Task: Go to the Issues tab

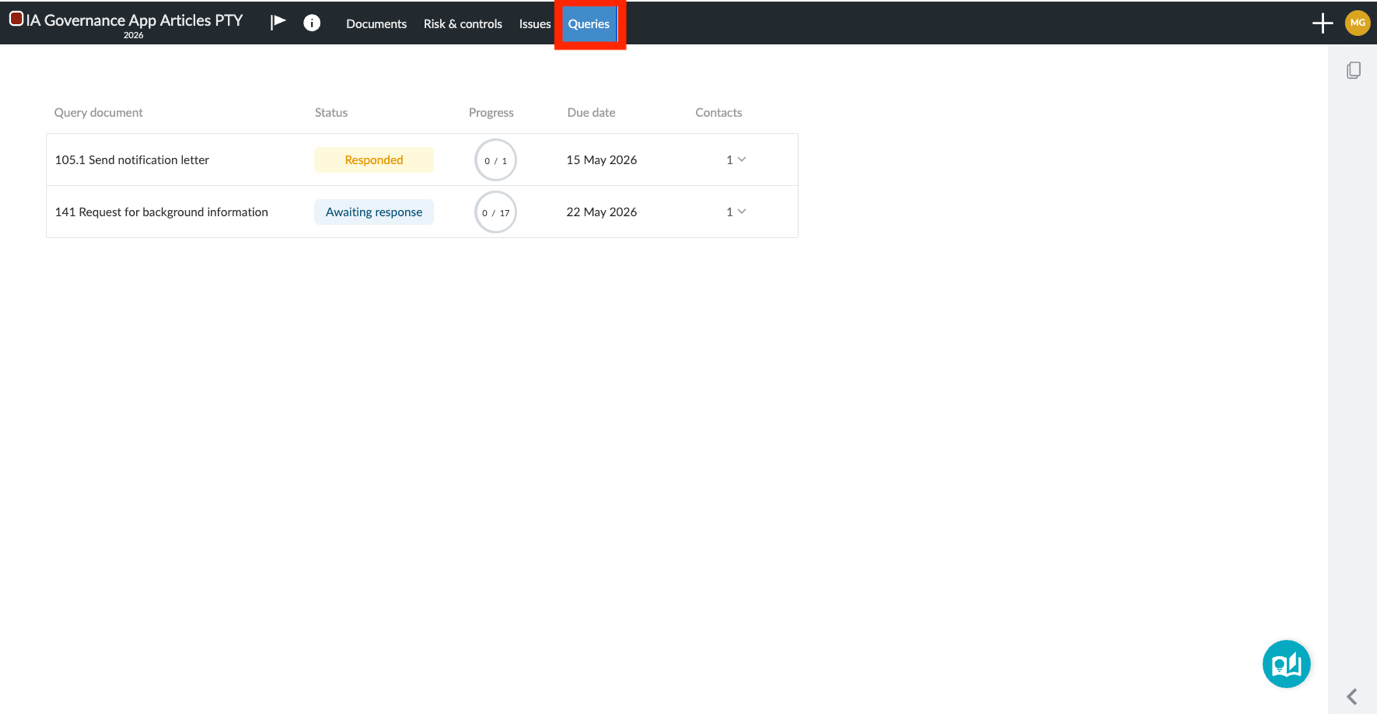Action: coord(535,24)
